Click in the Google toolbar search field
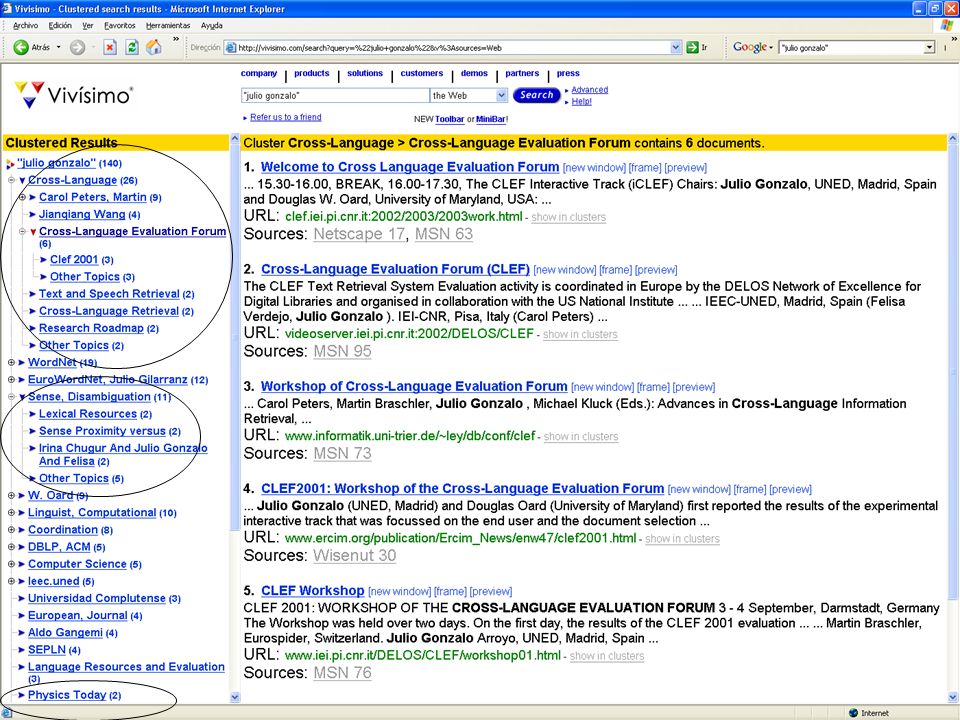This screenshot has height=720, width=960. point(852,47)
